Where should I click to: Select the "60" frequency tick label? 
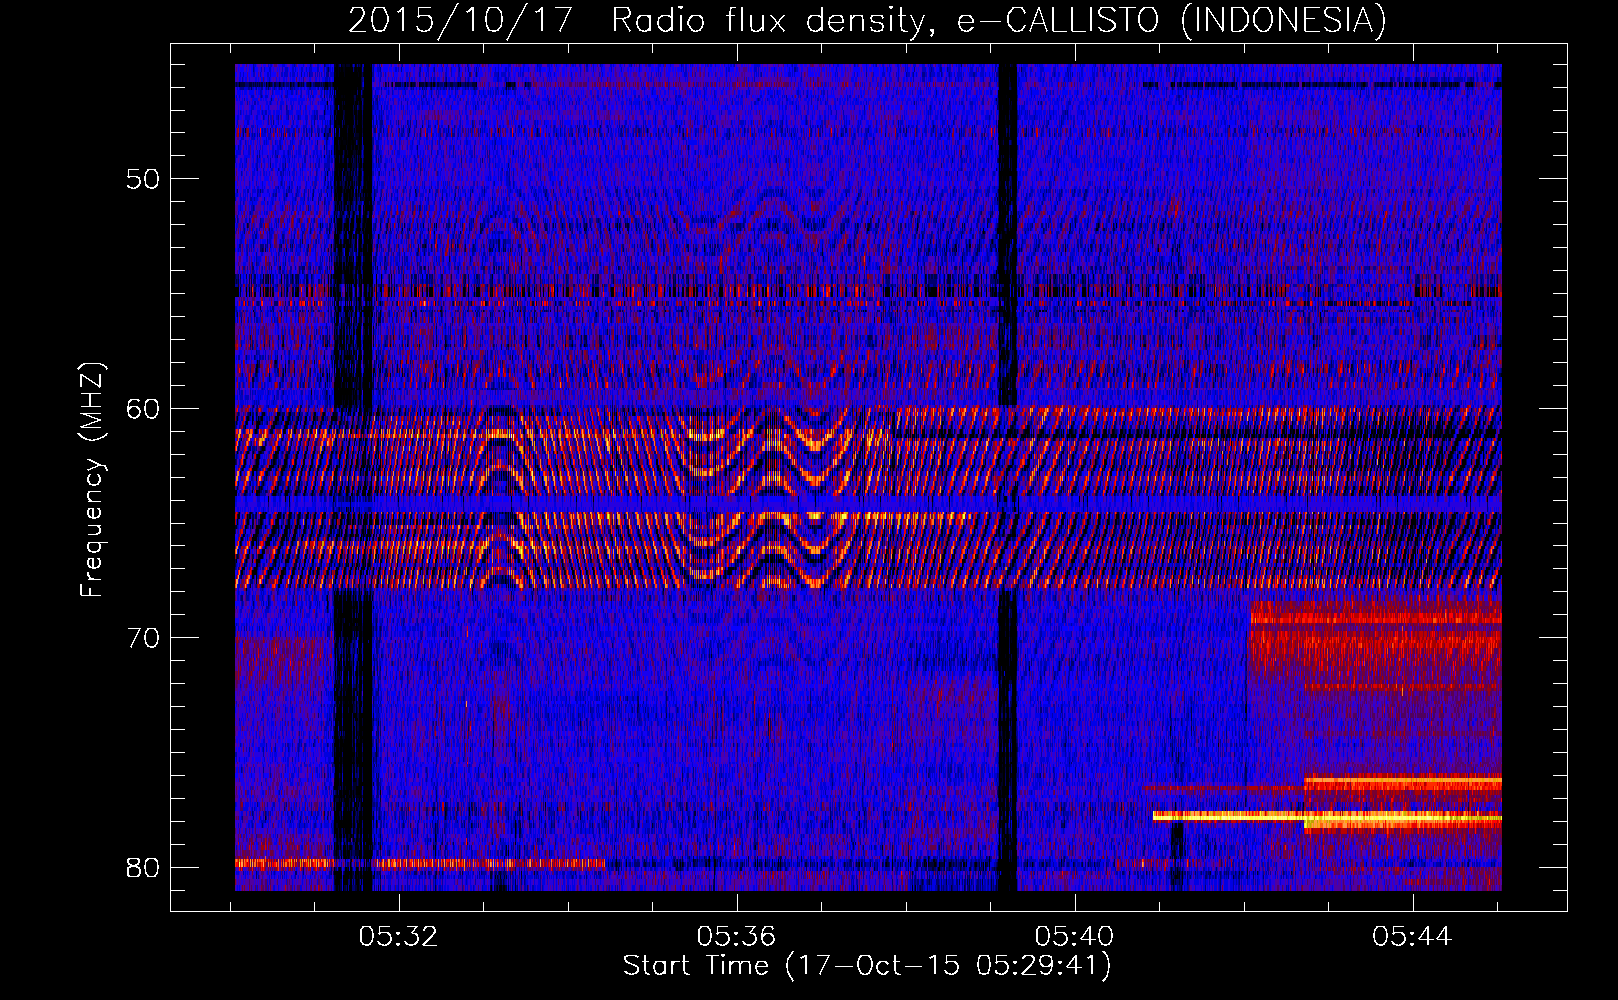tap(143, 409)
